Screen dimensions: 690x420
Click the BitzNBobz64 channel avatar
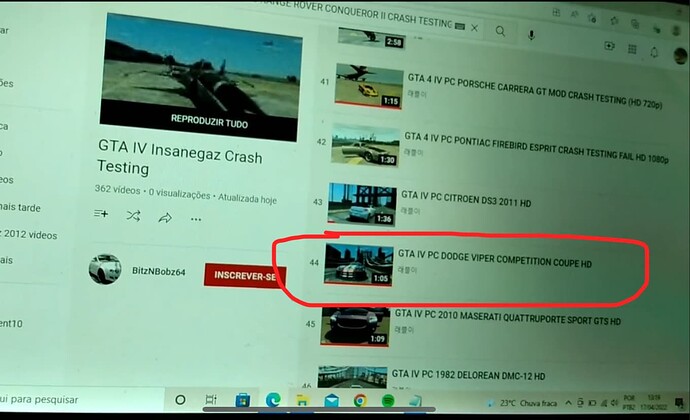(x=105, y=270)
